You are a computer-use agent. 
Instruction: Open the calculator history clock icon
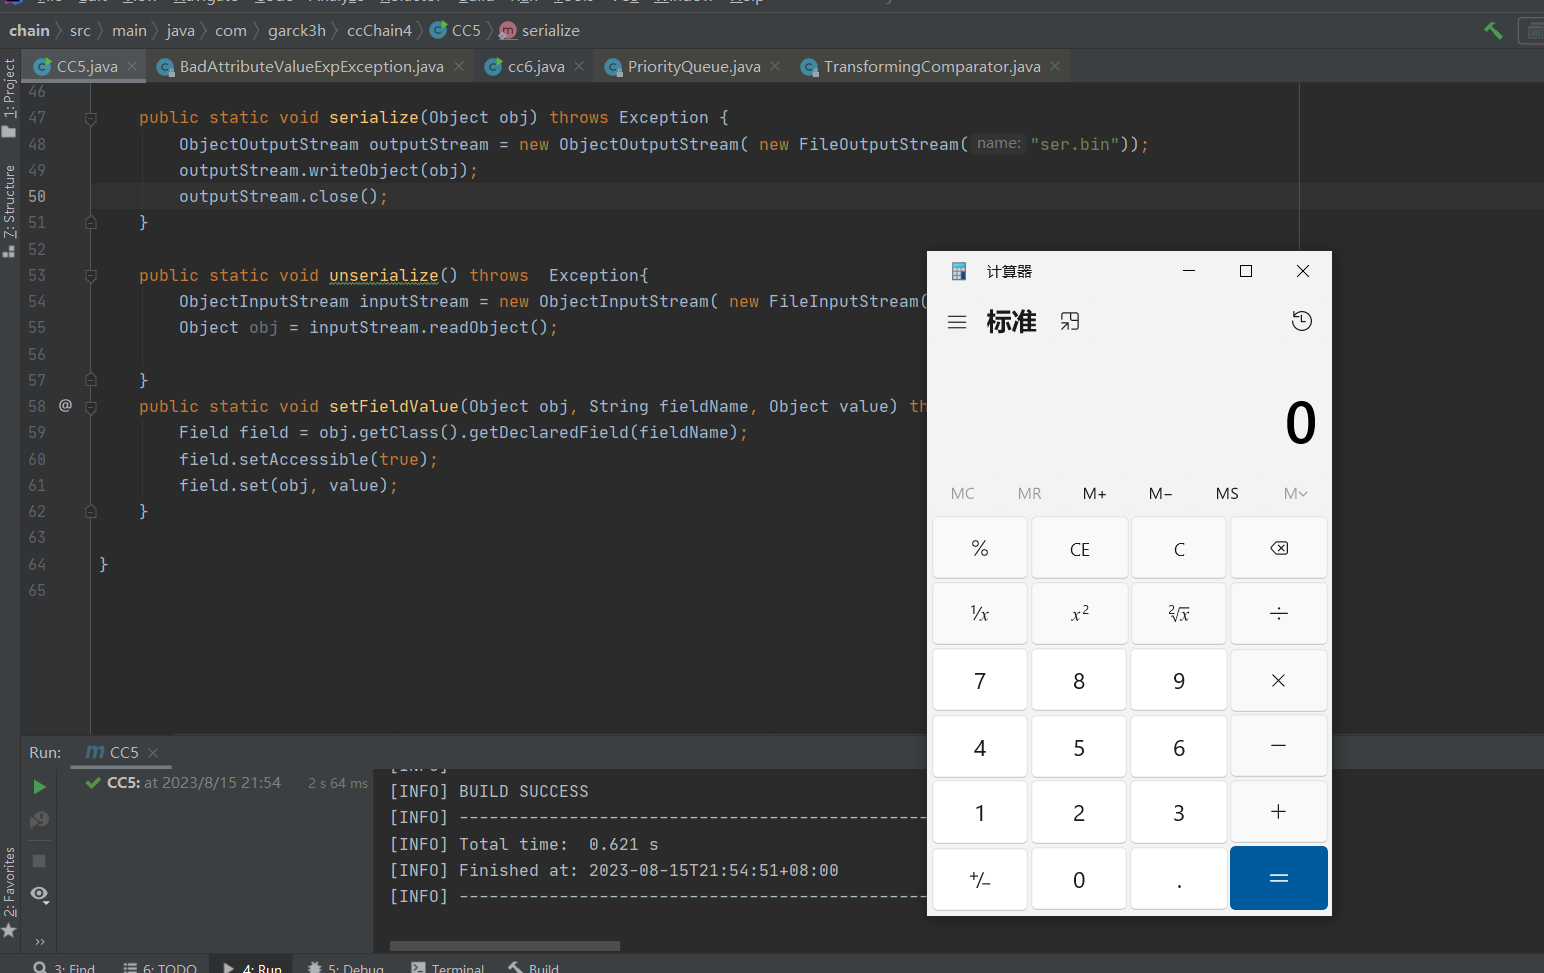[1301, 321]
